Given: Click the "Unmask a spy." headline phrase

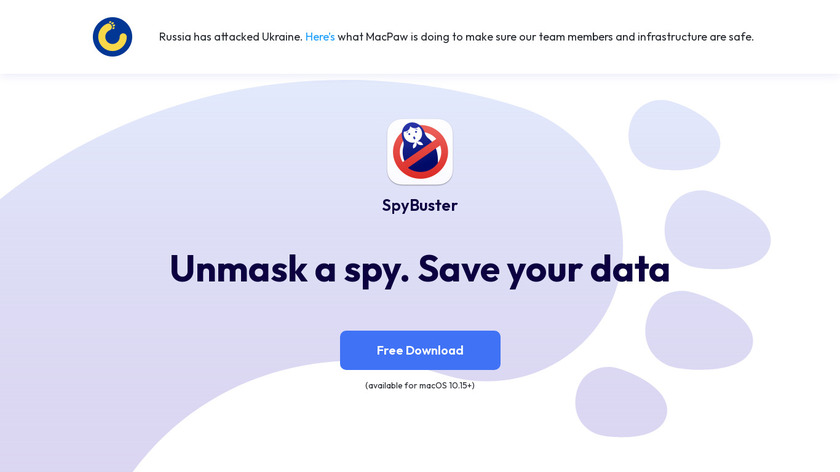Looking at the screenshot, I should [289, 269].
